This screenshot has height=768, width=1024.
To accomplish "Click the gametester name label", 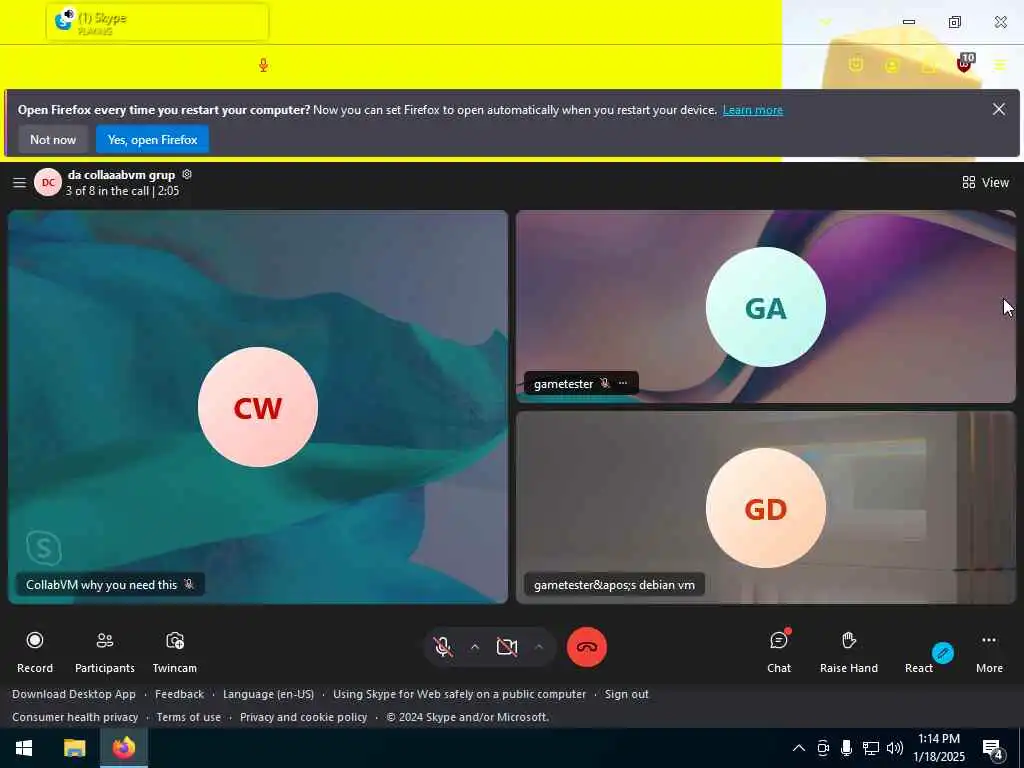I will click(564, 384).
